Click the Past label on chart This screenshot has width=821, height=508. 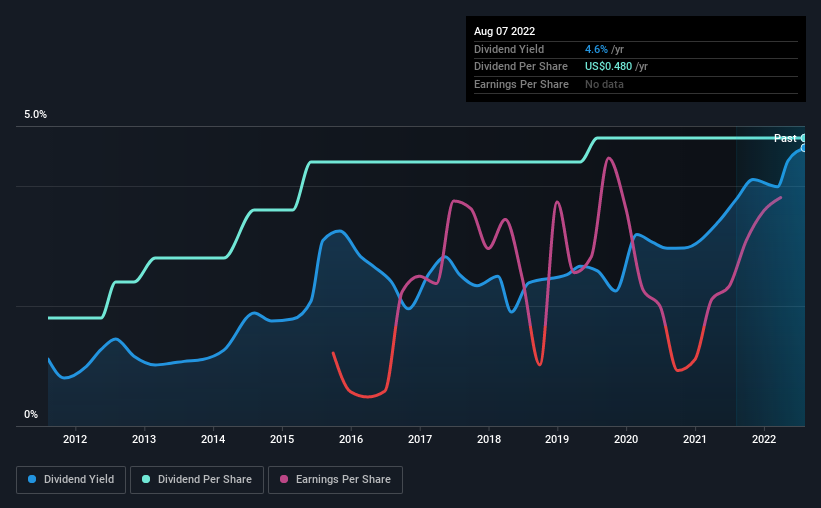785,138
